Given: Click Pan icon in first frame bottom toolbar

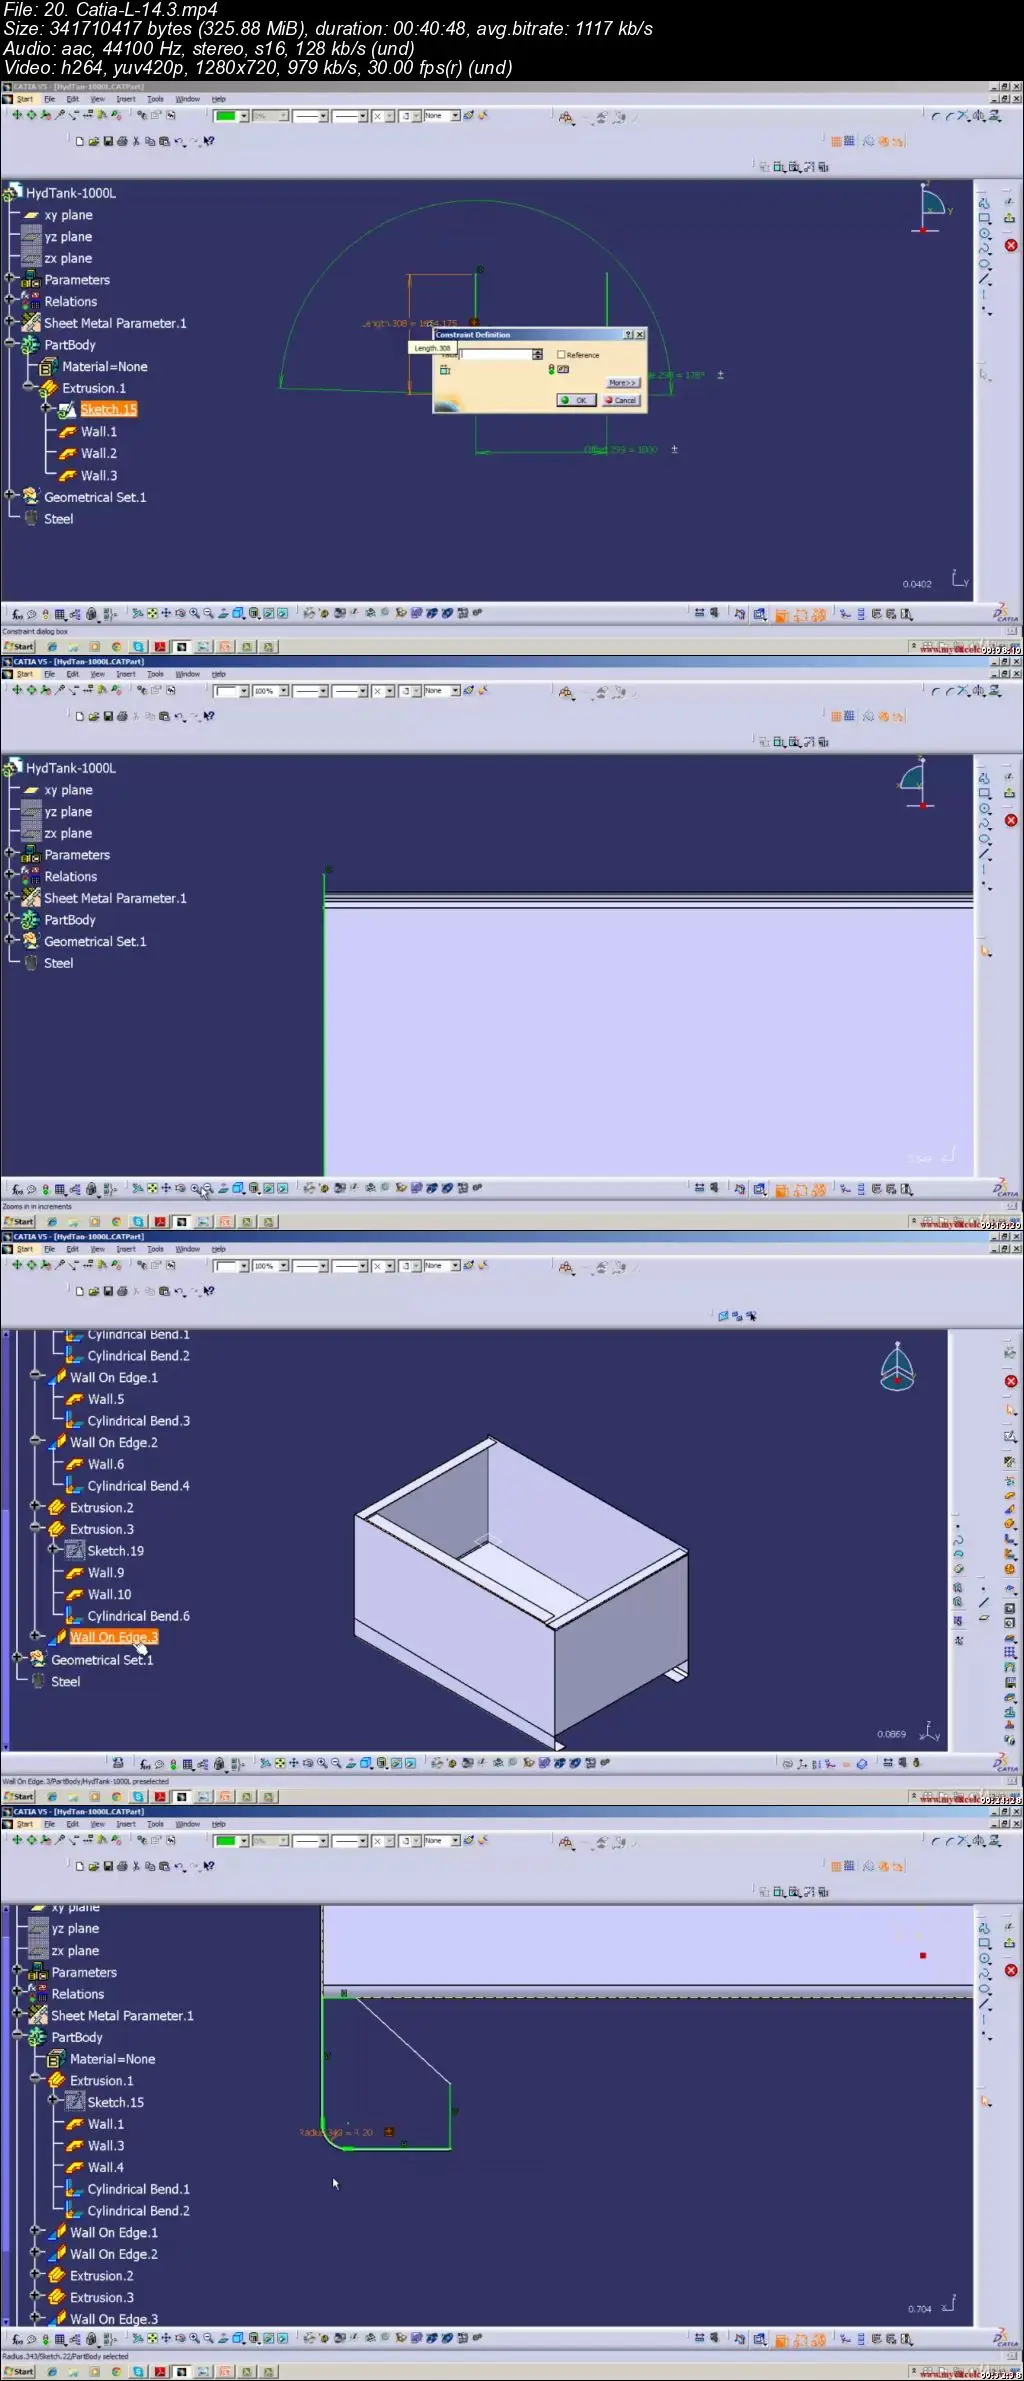Looking at the screenshot, I should [x=166, y=614].
